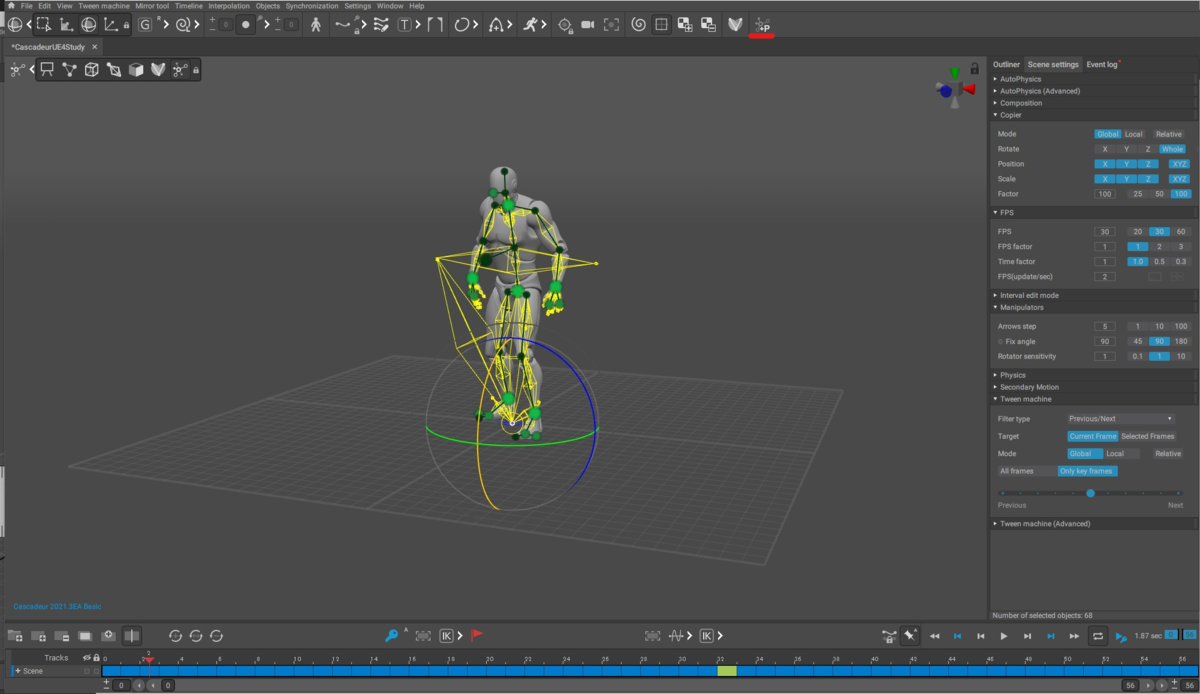Click the left IK icon above timeline
1200x694 pixels.
(x=447, y=635)
